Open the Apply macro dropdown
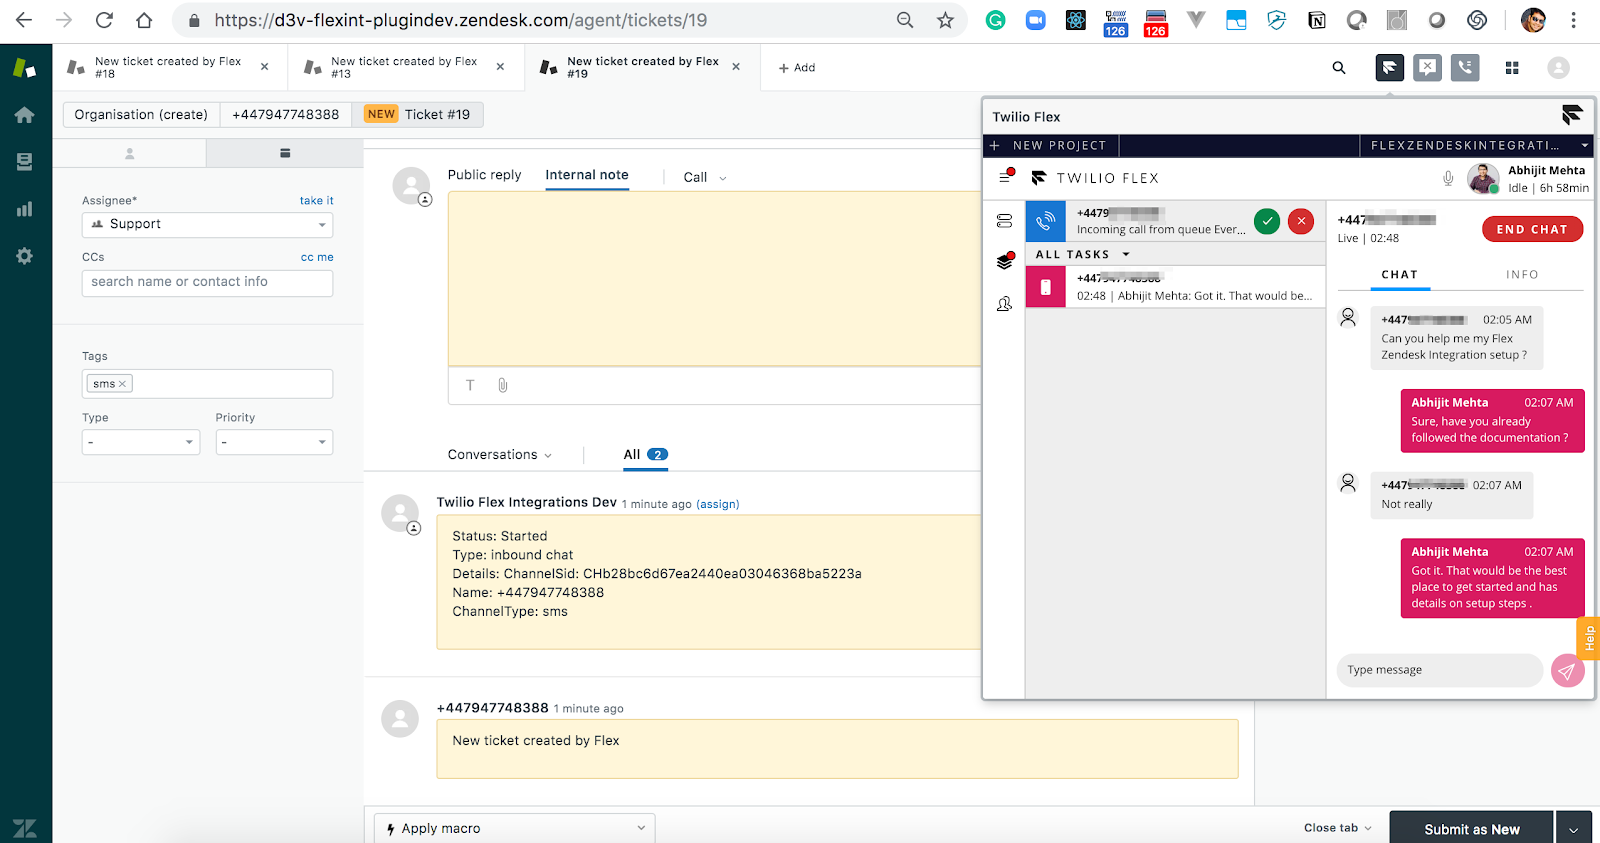 tap(515, 829)
